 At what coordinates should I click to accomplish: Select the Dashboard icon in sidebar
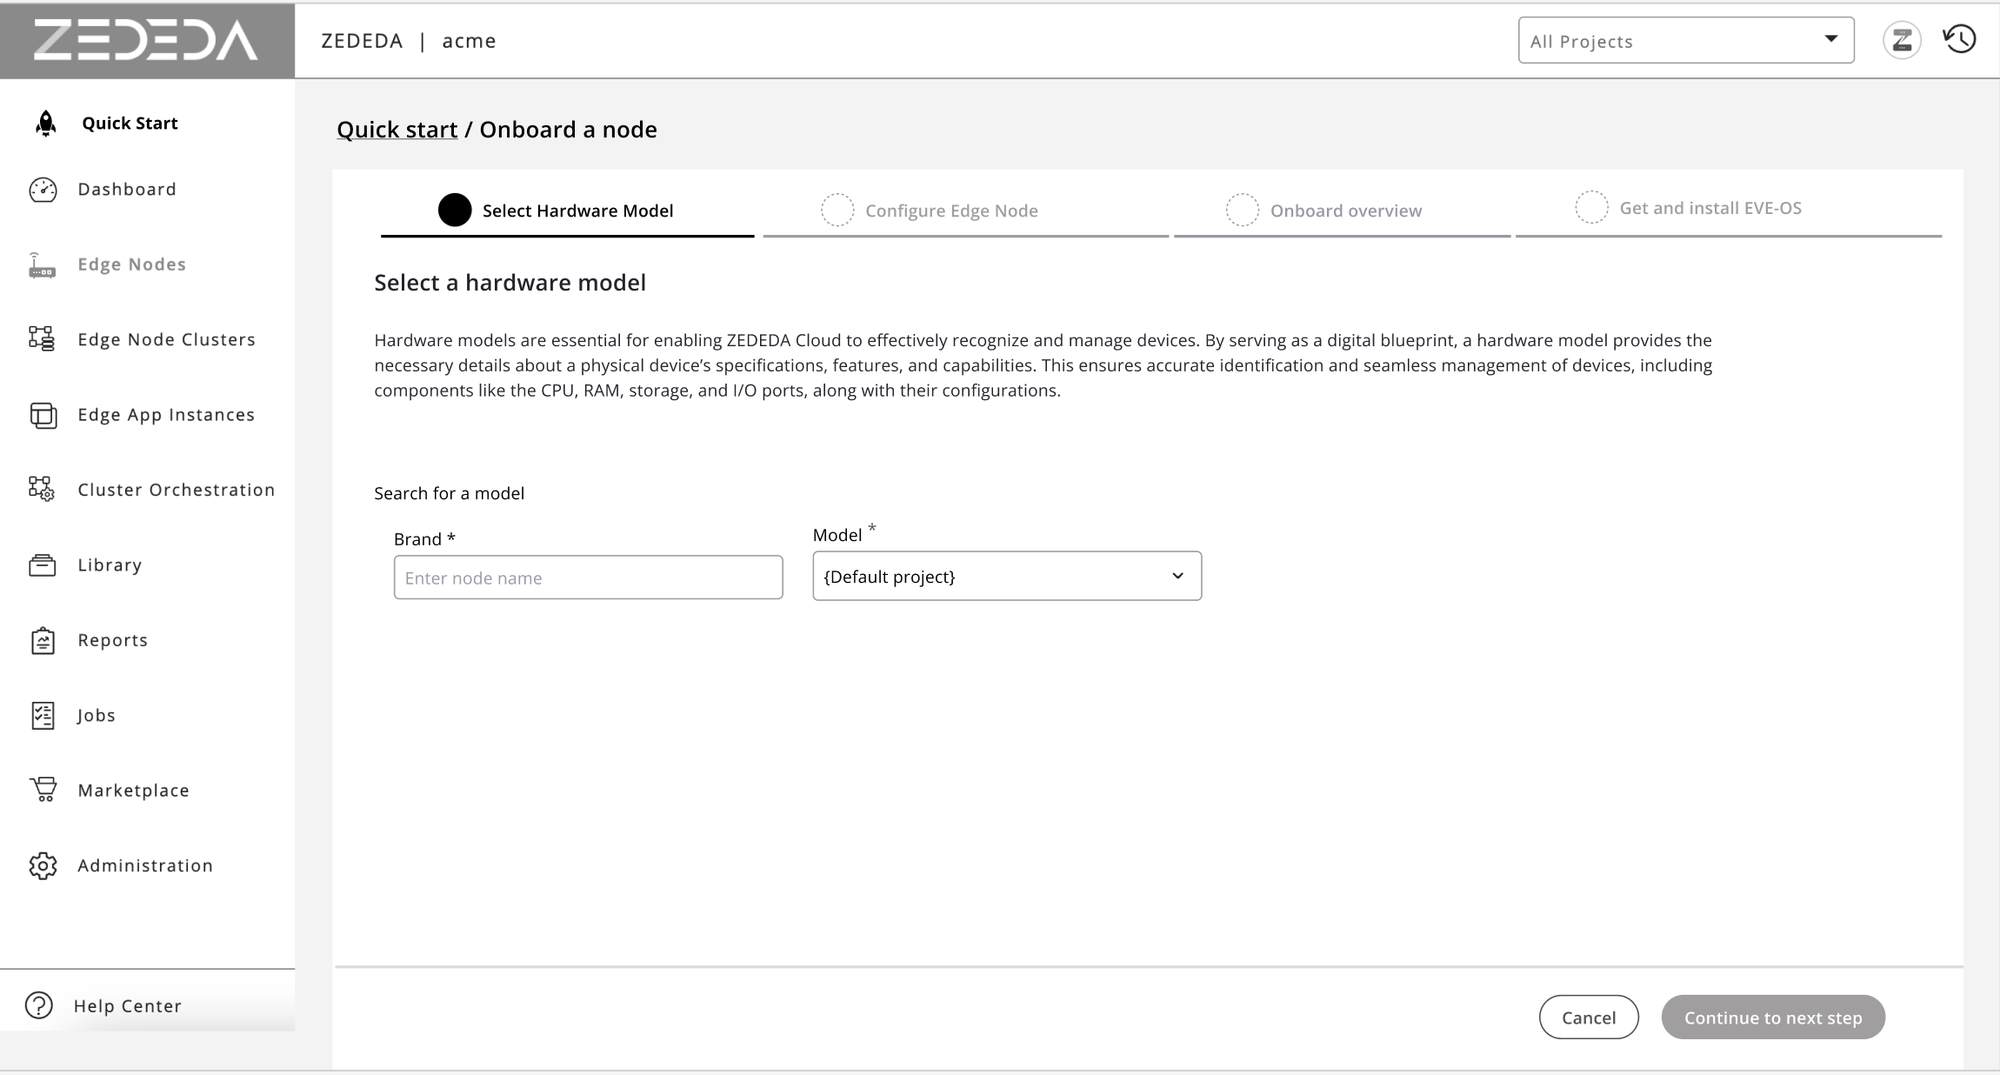tap(43, 189)
